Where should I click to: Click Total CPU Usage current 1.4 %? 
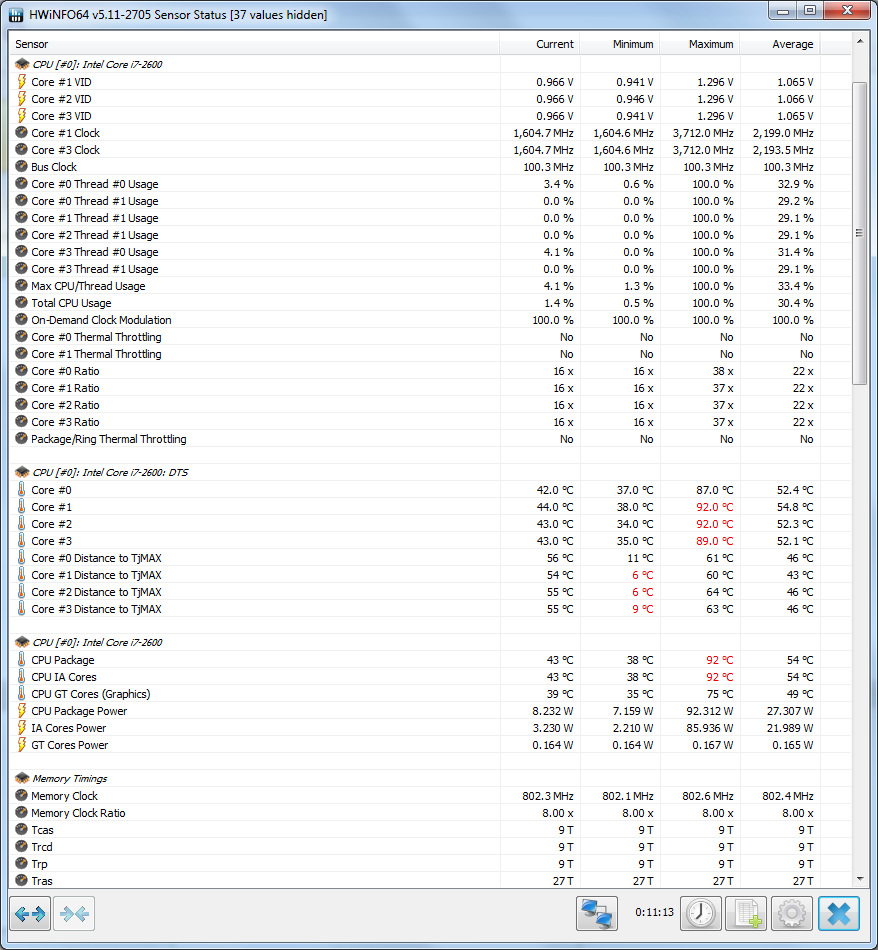click(x=558, y=302)
